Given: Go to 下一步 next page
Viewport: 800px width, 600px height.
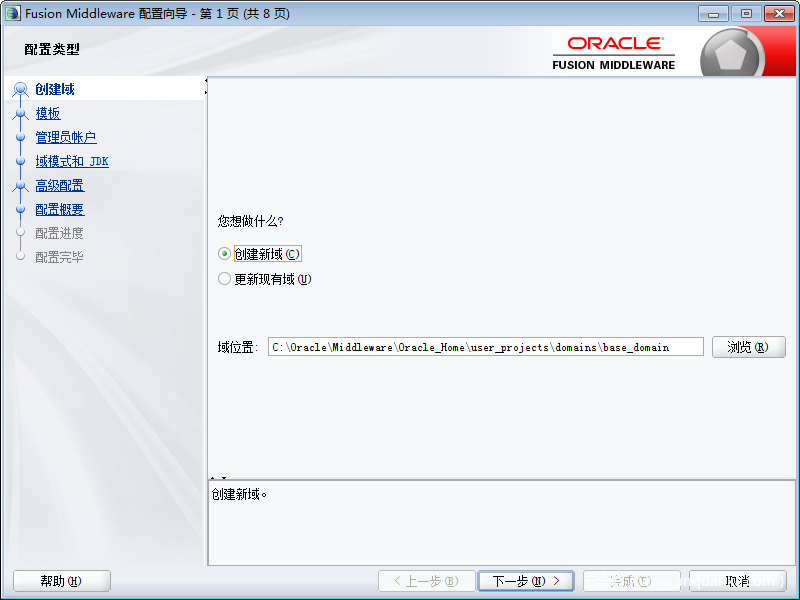Looking at the screenshot, I should [526, 581].
